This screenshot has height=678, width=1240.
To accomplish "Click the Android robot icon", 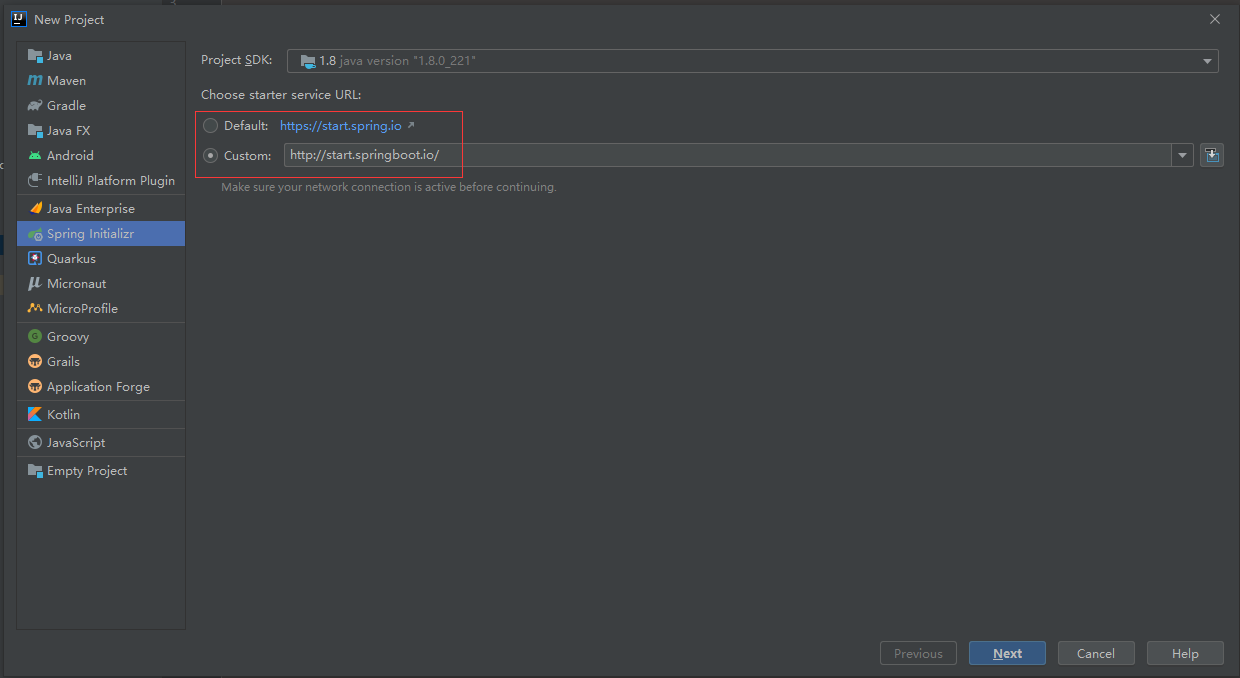I will point(35,156).
